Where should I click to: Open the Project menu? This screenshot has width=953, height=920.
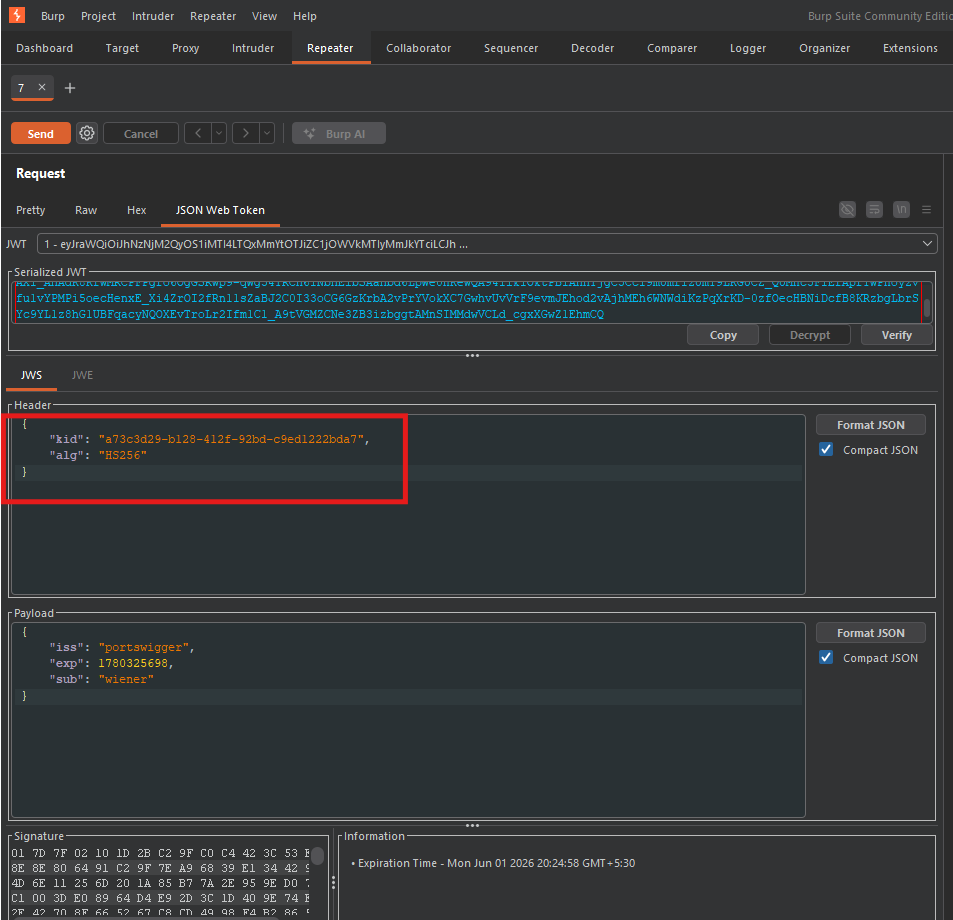pos(98,16)
